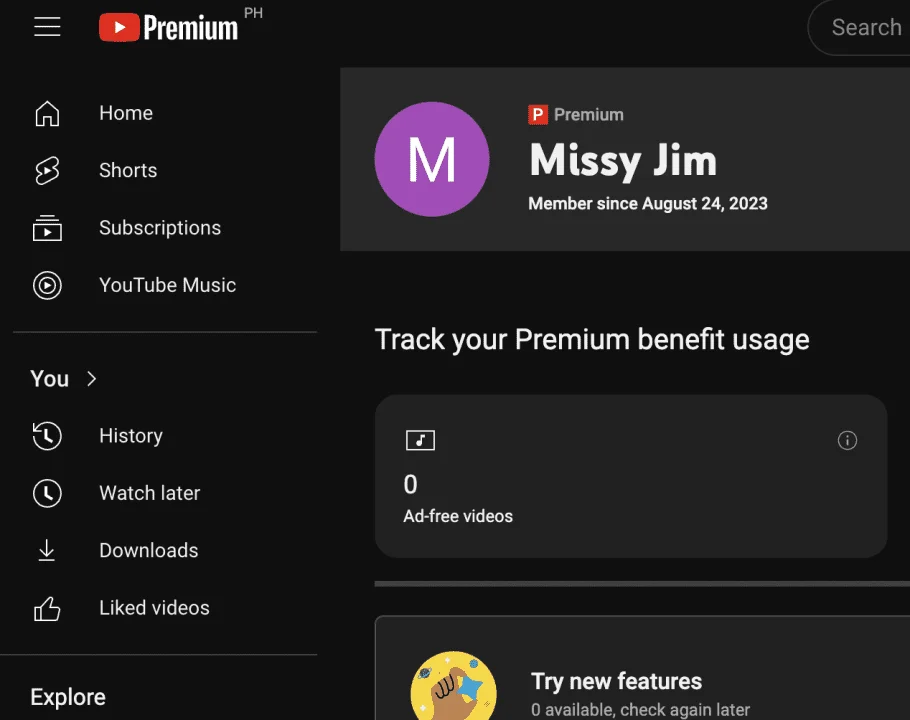
Task: Click the Try new features heading
Action: (x=616, y=682)
